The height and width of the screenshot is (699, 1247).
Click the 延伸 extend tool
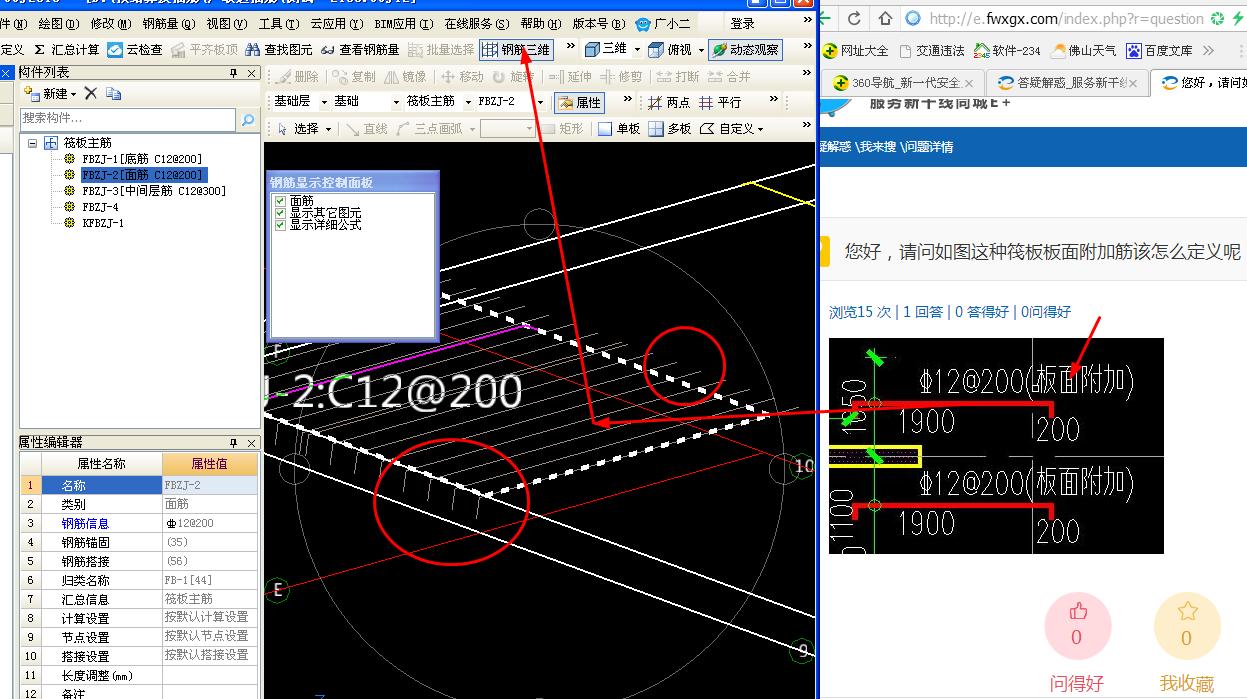(x=570, y=76)
